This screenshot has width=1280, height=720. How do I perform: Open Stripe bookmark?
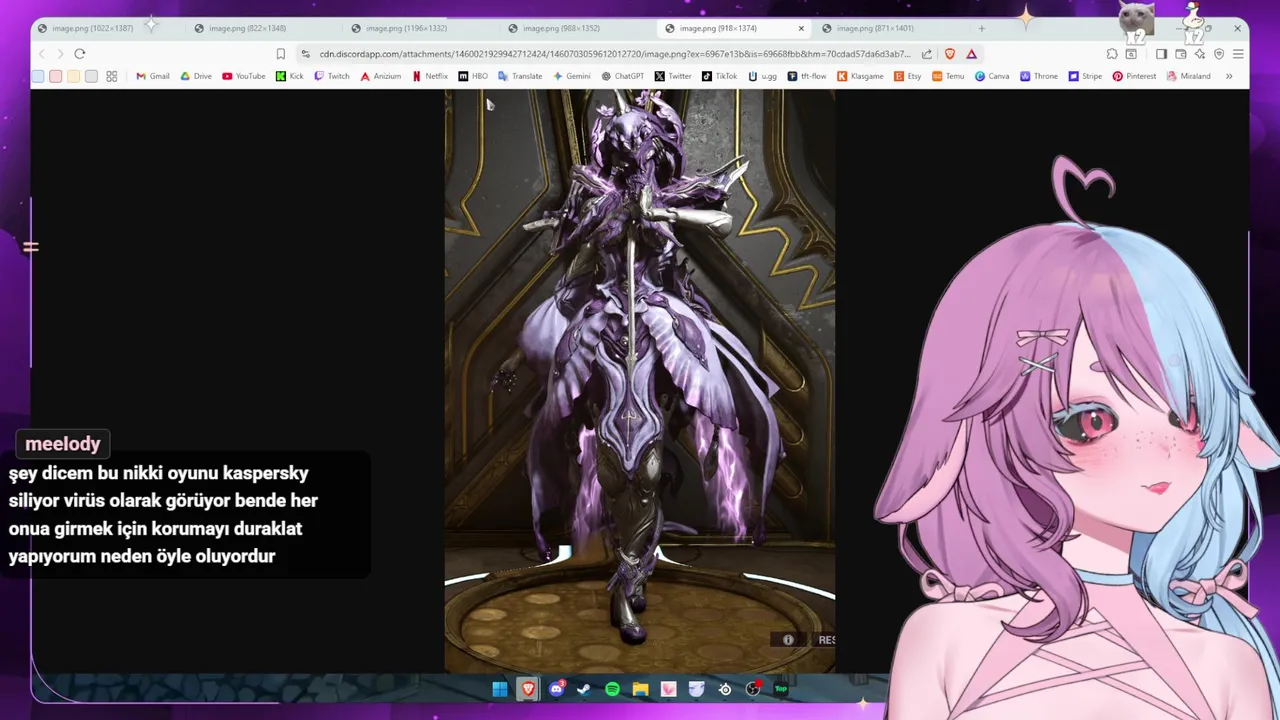[x=1085, y=76]
